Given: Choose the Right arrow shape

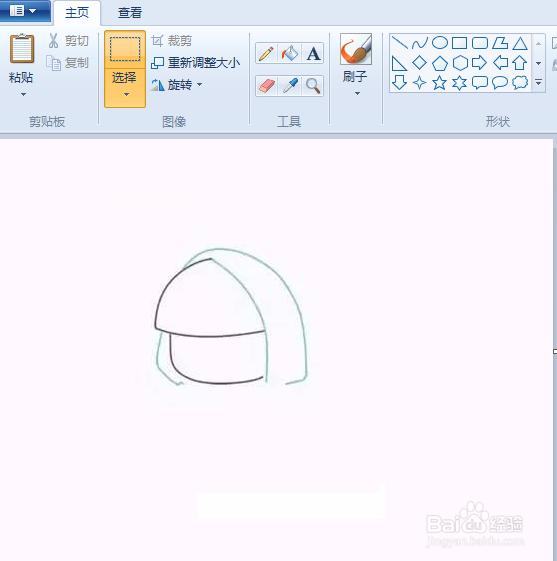Looking at the screenshot, I should tap(480, 63).
